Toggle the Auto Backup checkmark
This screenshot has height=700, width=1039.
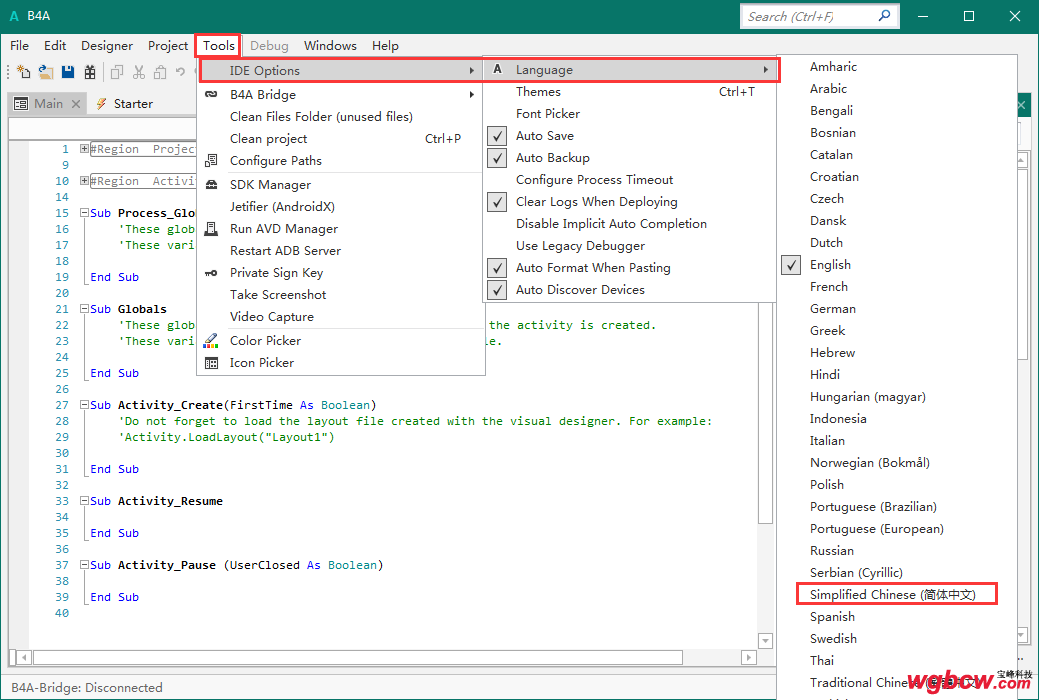(x=497, y=158)
